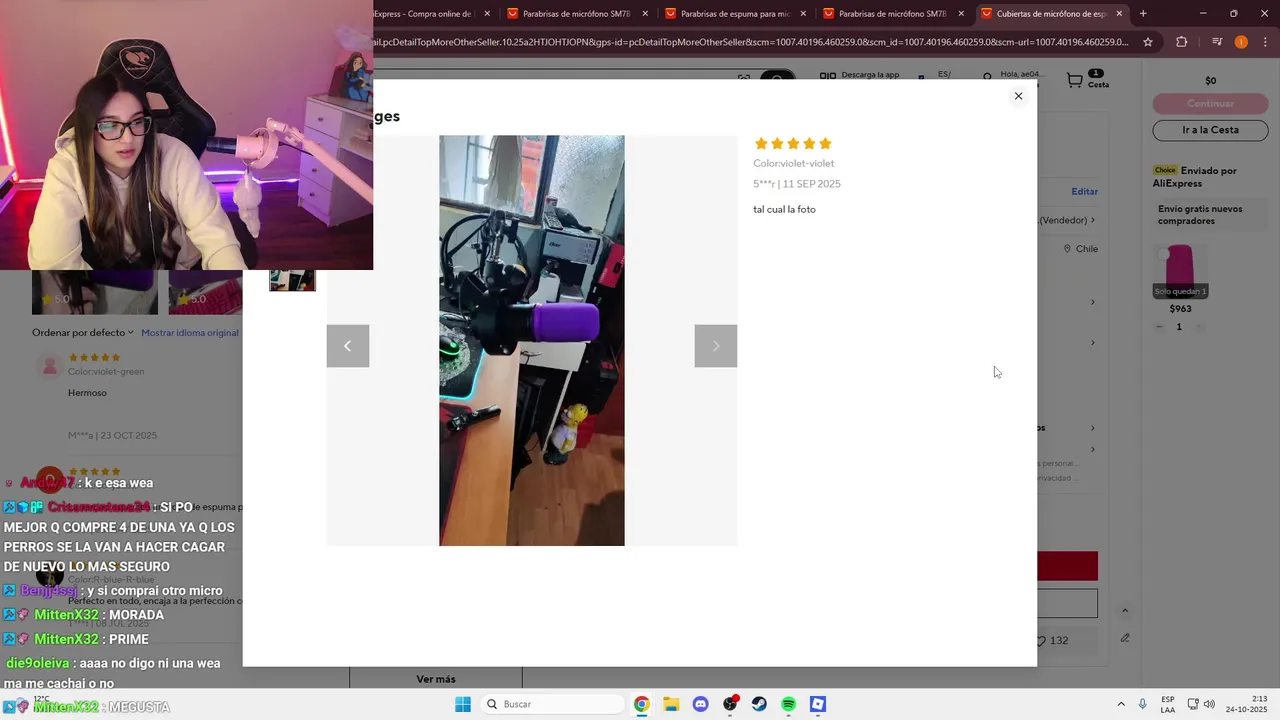
Task: Close the 'Parabrisas de espuma' tab
Action: click(803, 14)
